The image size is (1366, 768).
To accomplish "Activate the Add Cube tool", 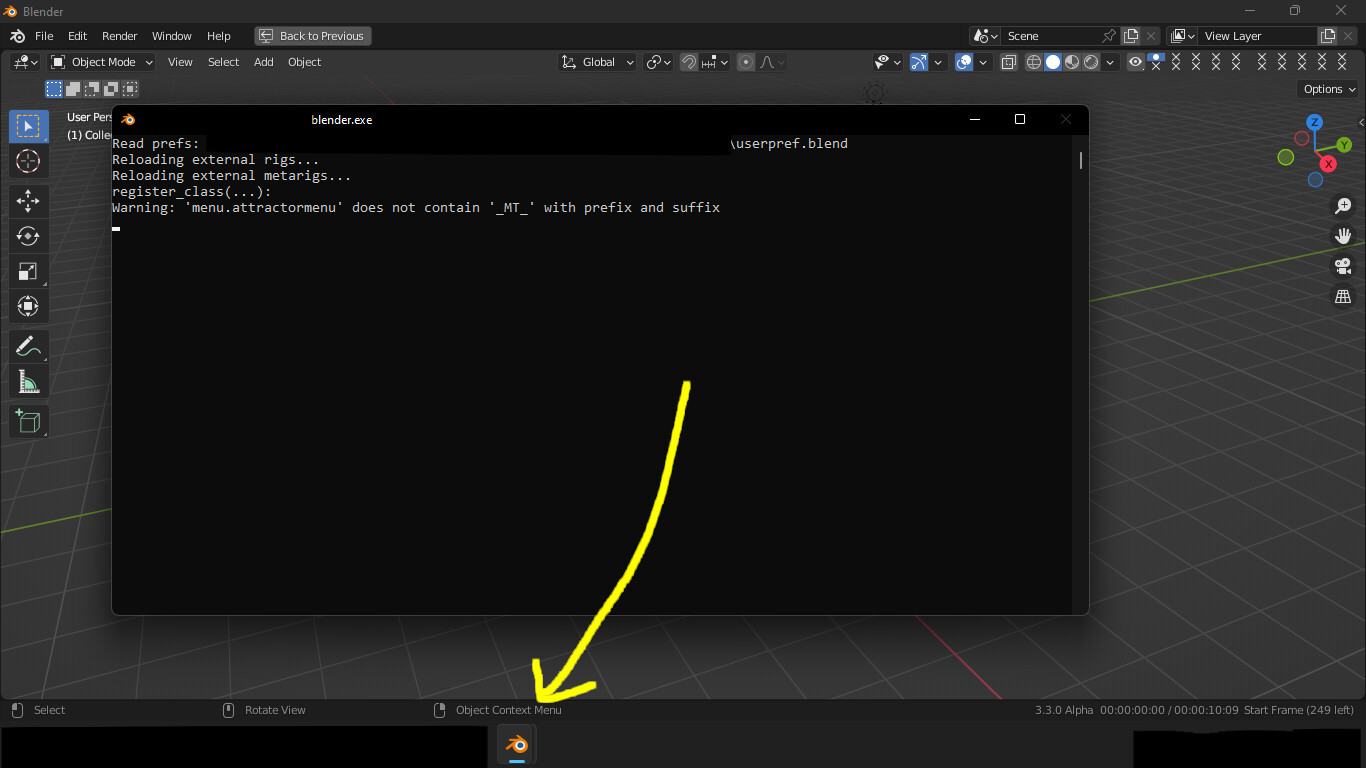I will (x=28, y=421).
